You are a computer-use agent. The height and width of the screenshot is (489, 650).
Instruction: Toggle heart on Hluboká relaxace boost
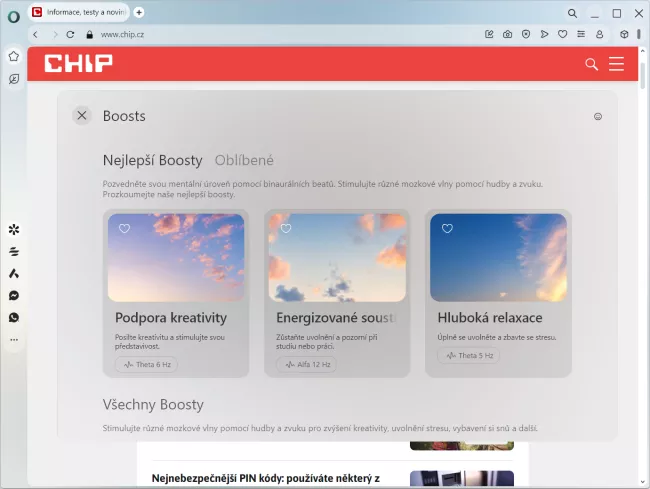point(447,229)
